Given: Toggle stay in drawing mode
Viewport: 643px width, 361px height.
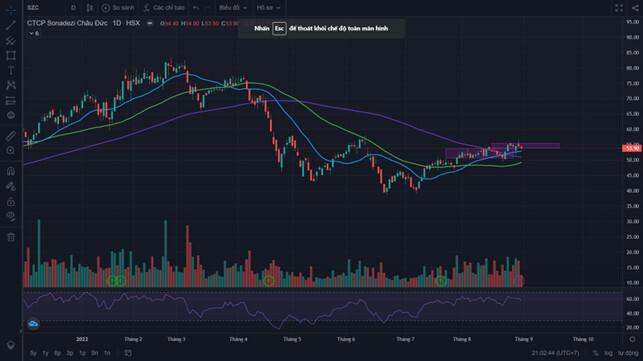Looking at the screenshot, I should [11, 186].
